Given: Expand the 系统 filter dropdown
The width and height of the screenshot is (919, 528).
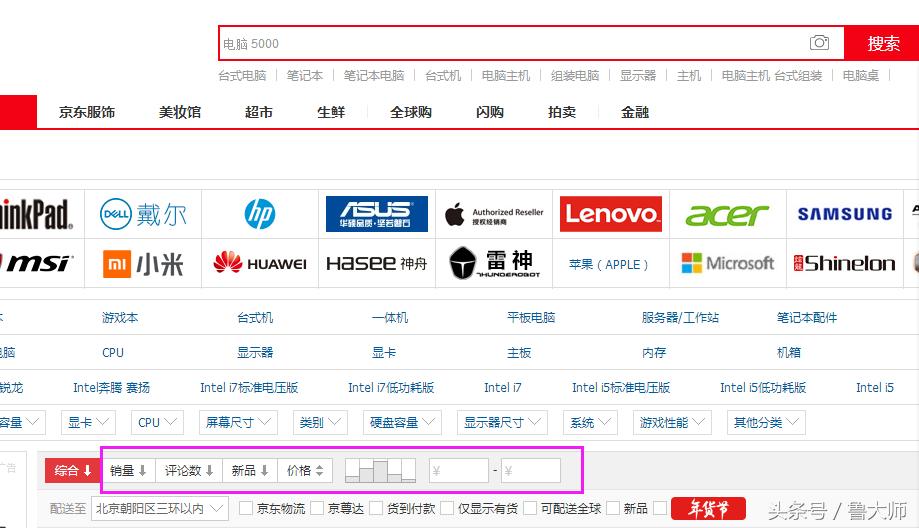Looking at the screenshot, I should (590, 423).
